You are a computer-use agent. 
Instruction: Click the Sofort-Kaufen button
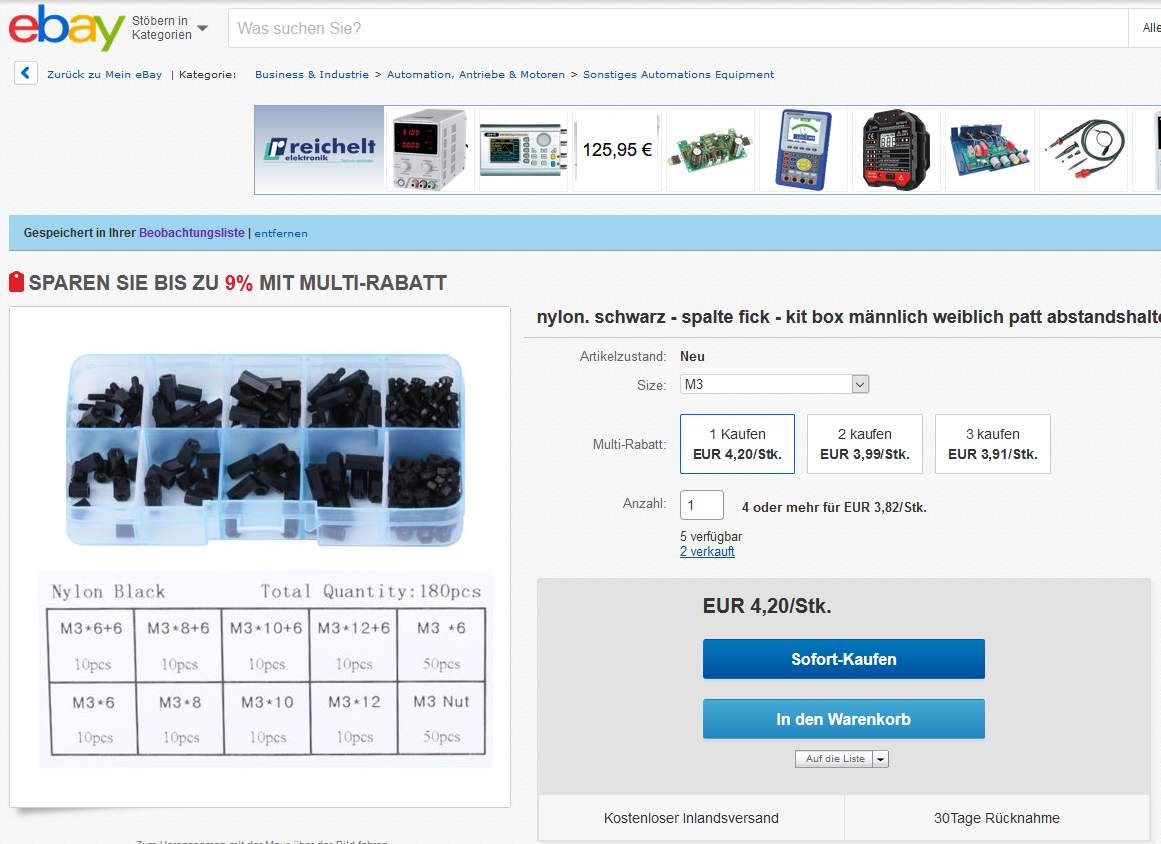click(843, 659)
